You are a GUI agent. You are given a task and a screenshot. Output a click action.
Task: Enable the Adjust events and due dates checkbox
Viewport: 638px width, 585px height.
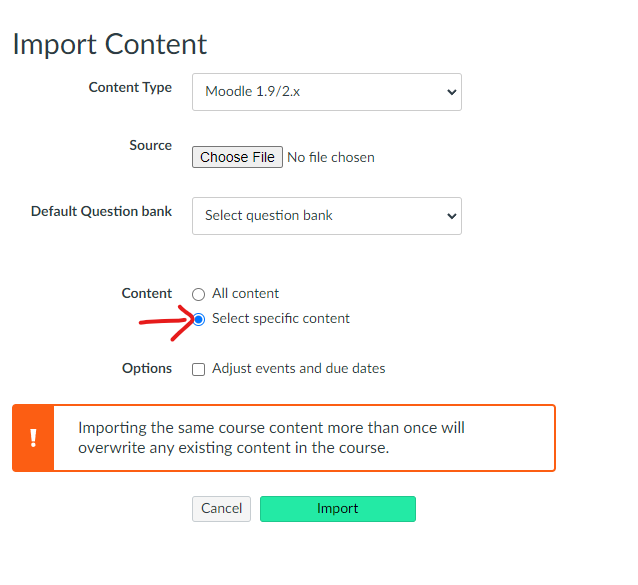click(x=198, y=369)
